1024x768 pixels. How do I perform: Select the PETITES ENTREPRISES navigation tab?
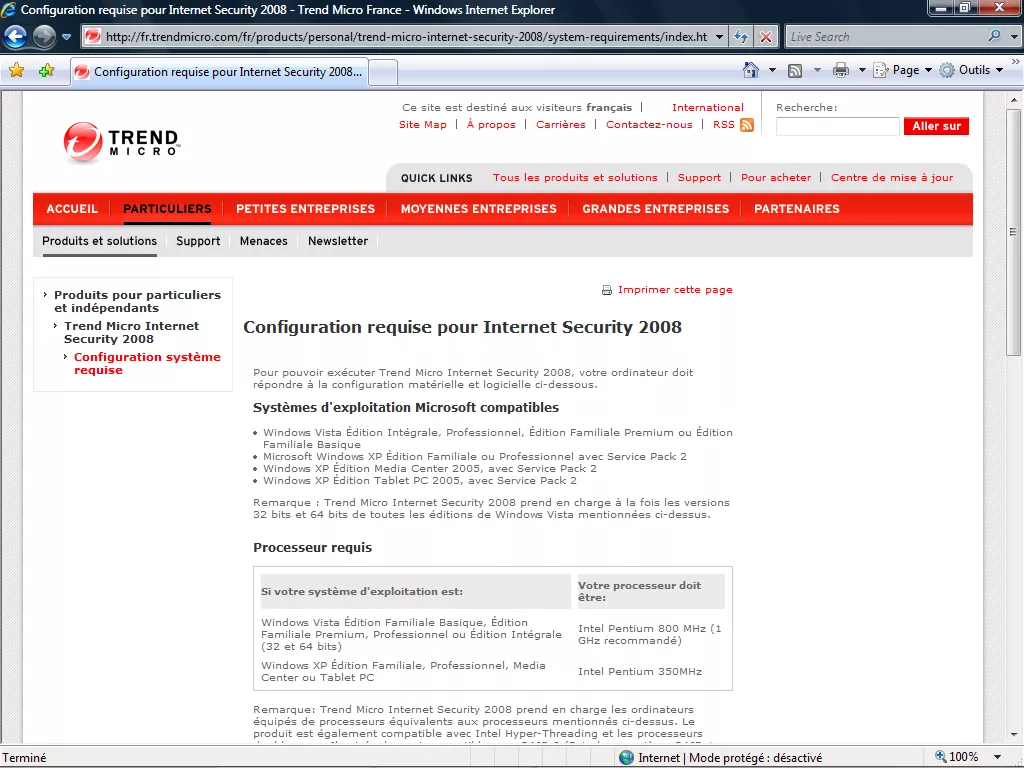coord(305,209)
